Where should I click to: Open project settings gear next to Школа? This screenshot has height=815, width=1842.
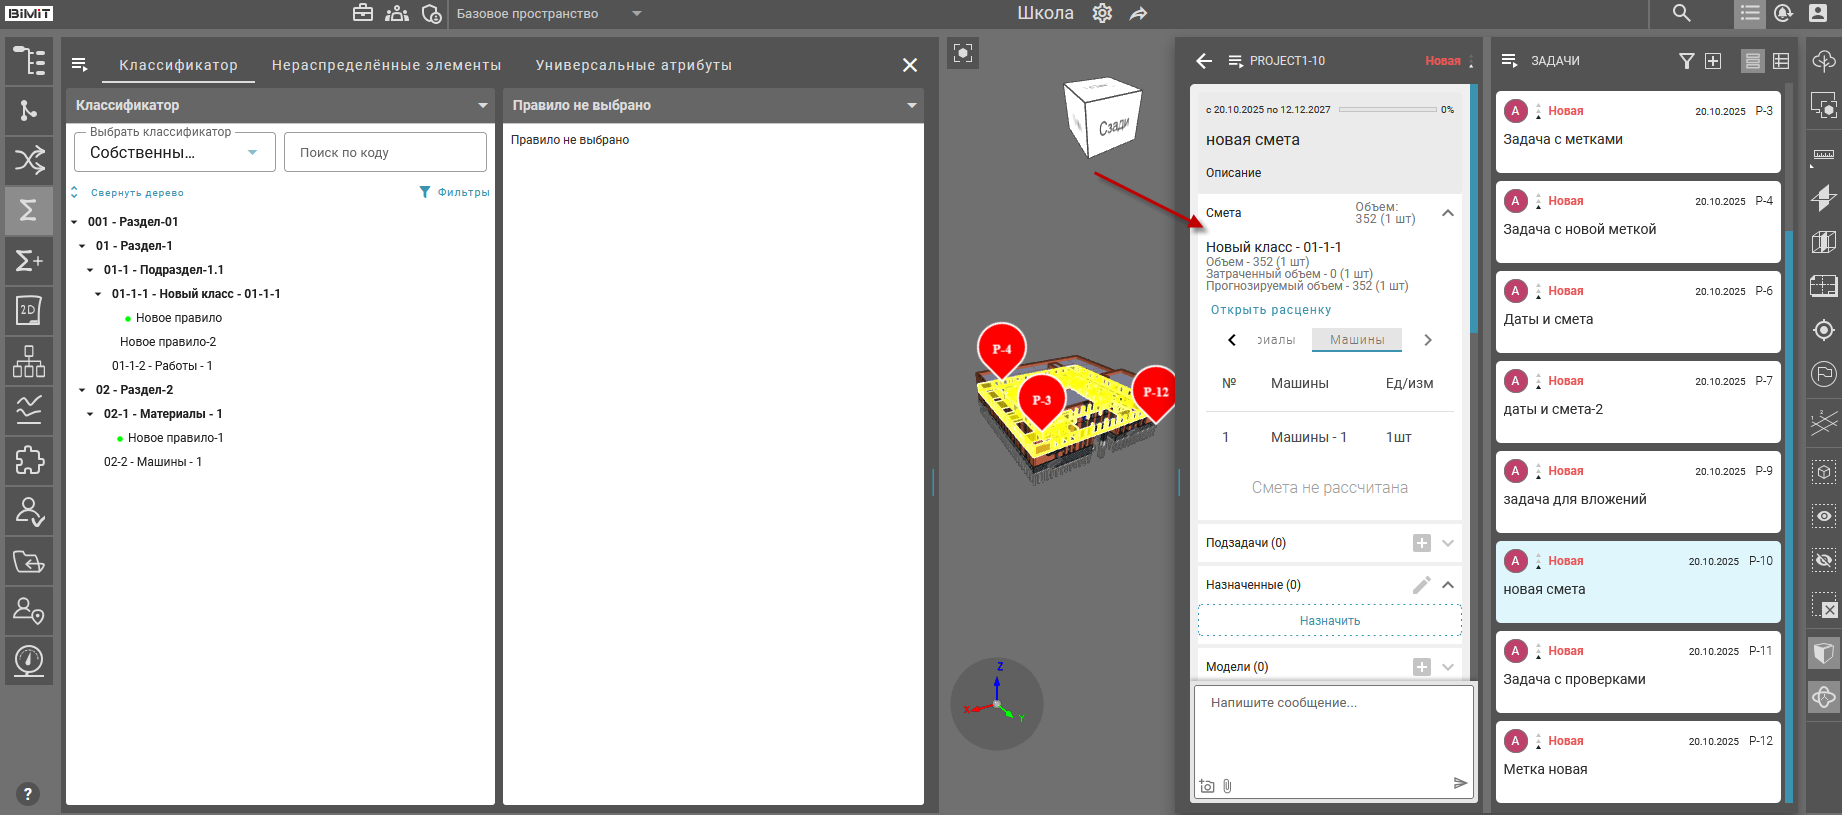tap(1102, 13)
